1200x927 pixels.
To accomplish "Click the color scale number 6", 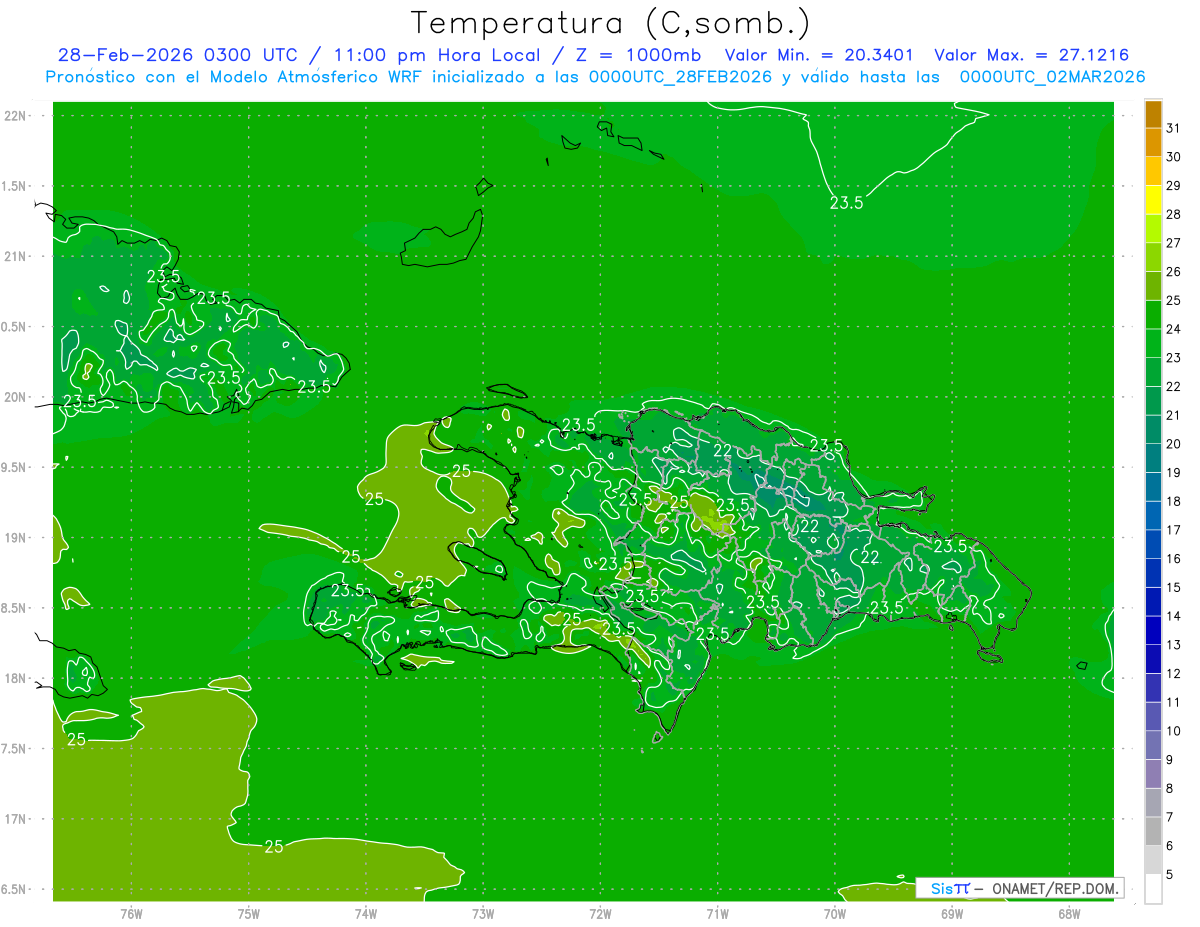I will coord(1170,846).
